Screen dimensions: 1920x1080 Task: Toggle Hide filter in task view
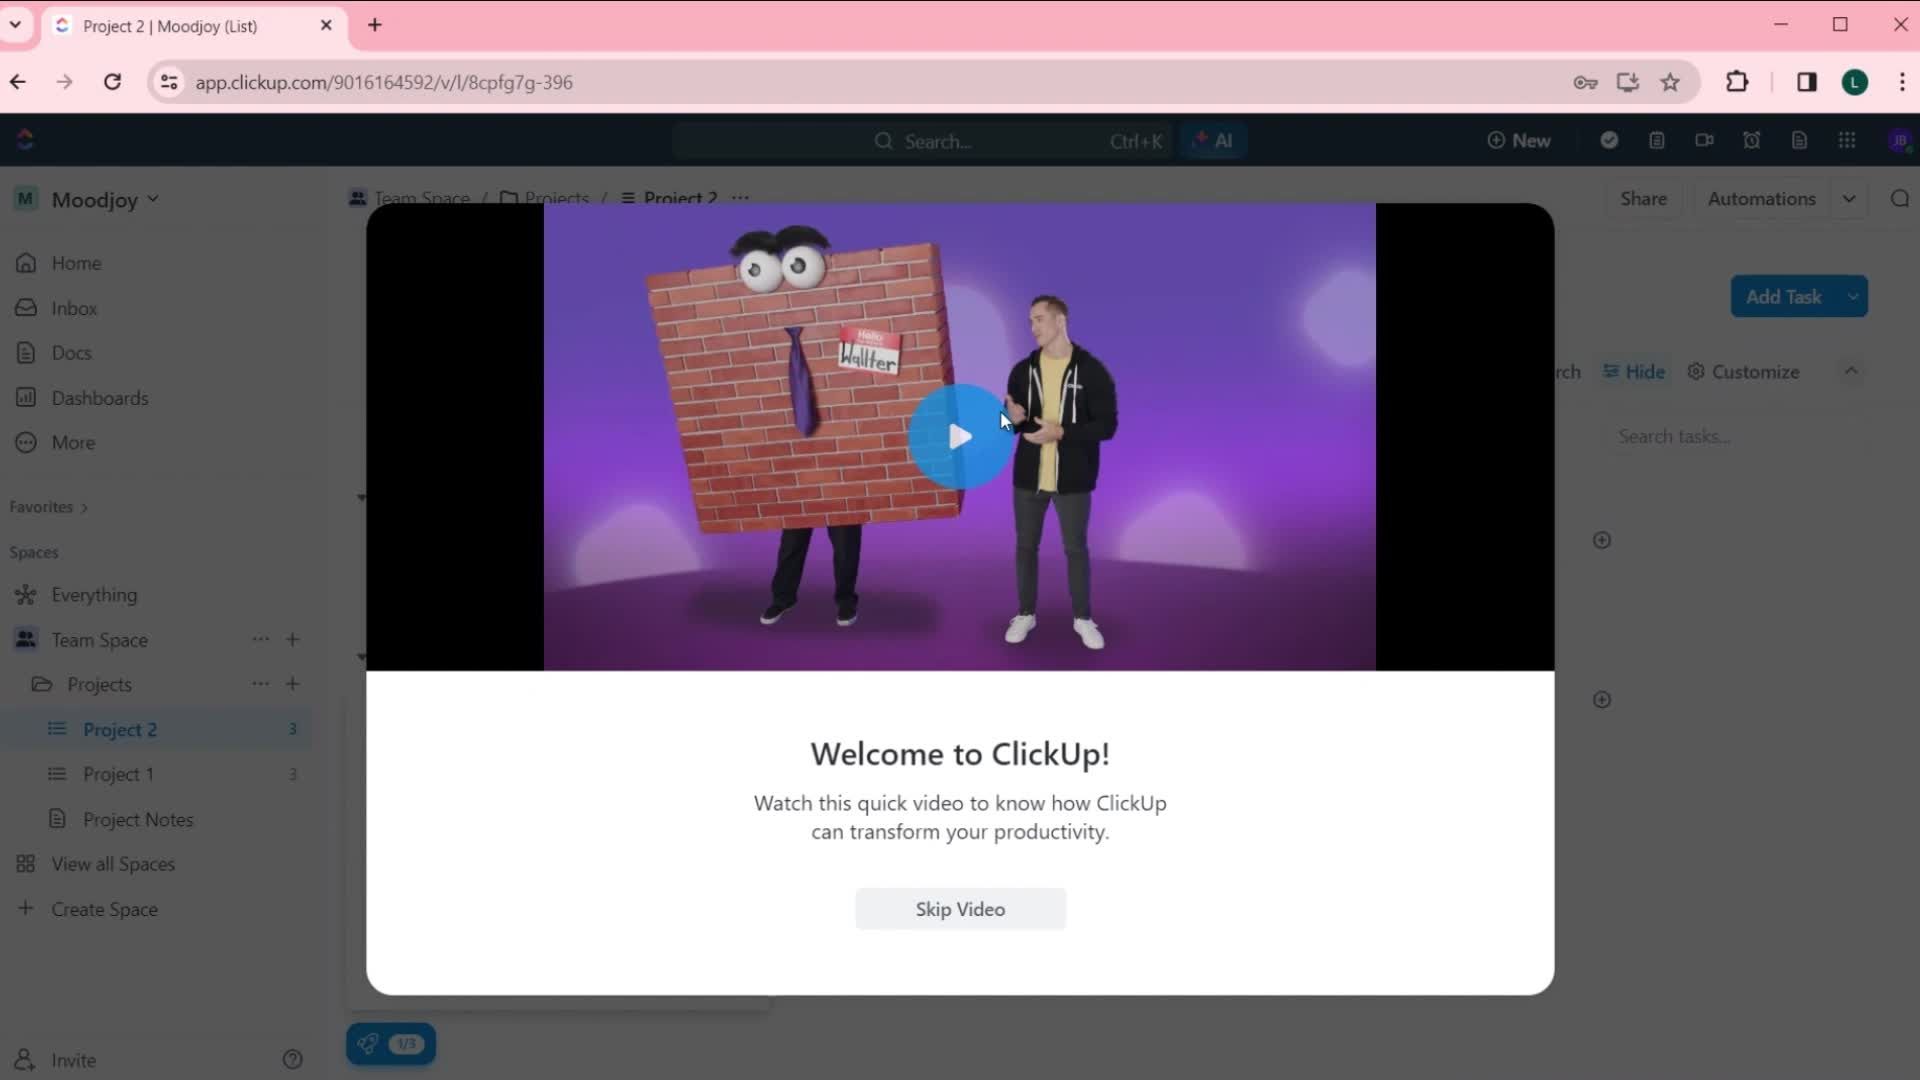point(1635,372)
